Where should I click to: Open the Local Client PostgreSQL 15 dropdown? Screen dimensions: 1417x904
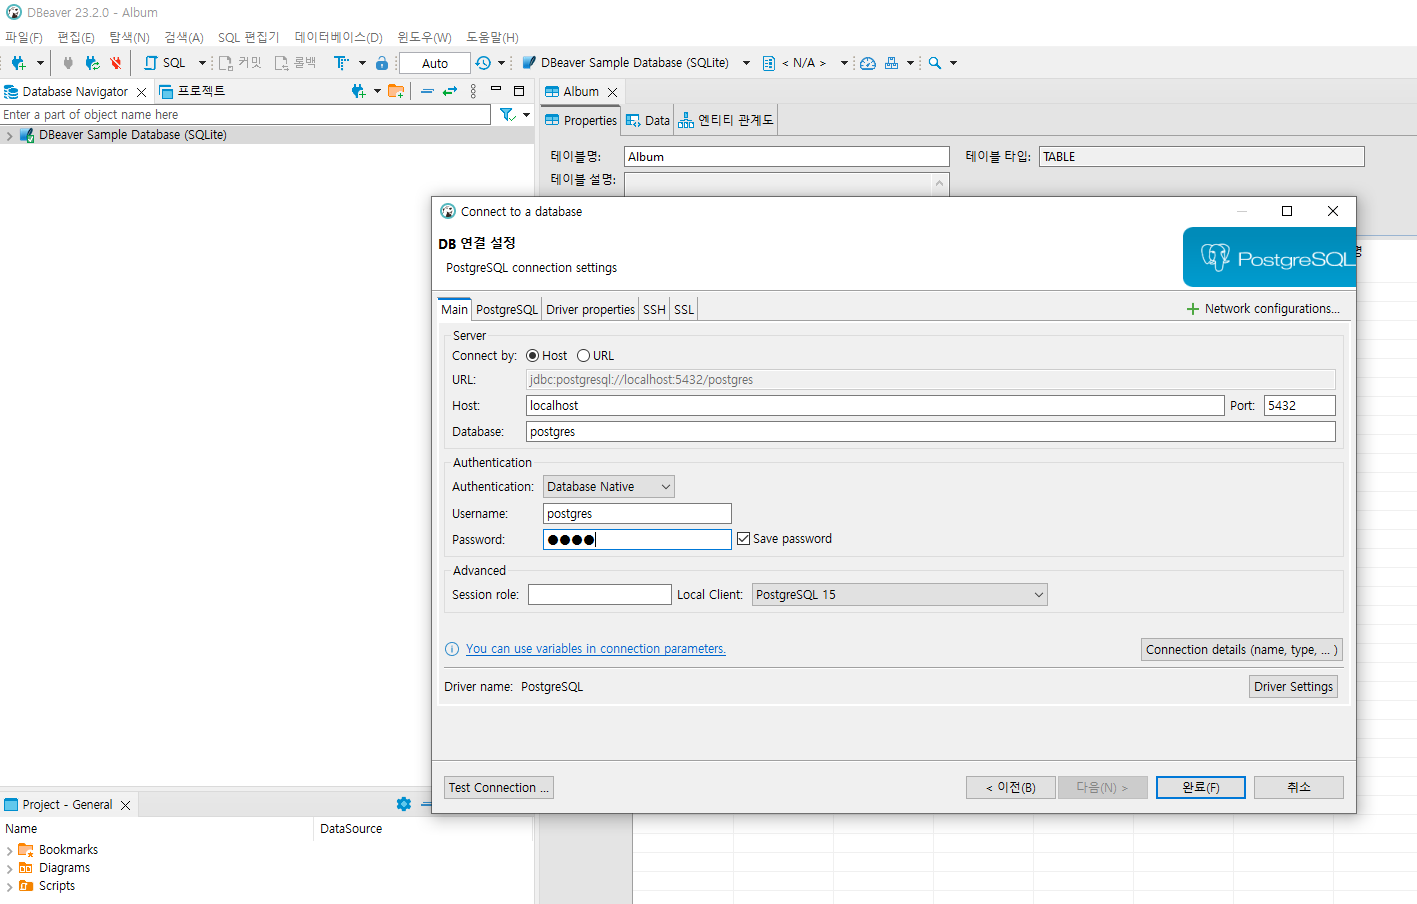[x=900, y=595]
